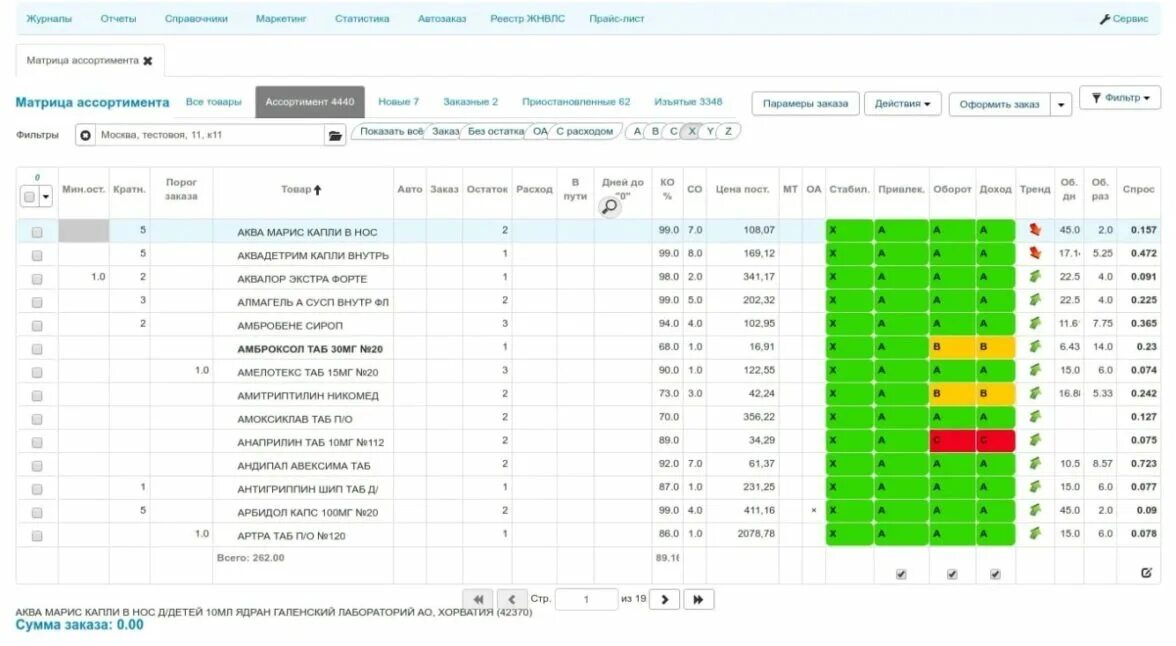Open the Справочники menu
Screen dimensions: 1176x646
tap(196, 19)
